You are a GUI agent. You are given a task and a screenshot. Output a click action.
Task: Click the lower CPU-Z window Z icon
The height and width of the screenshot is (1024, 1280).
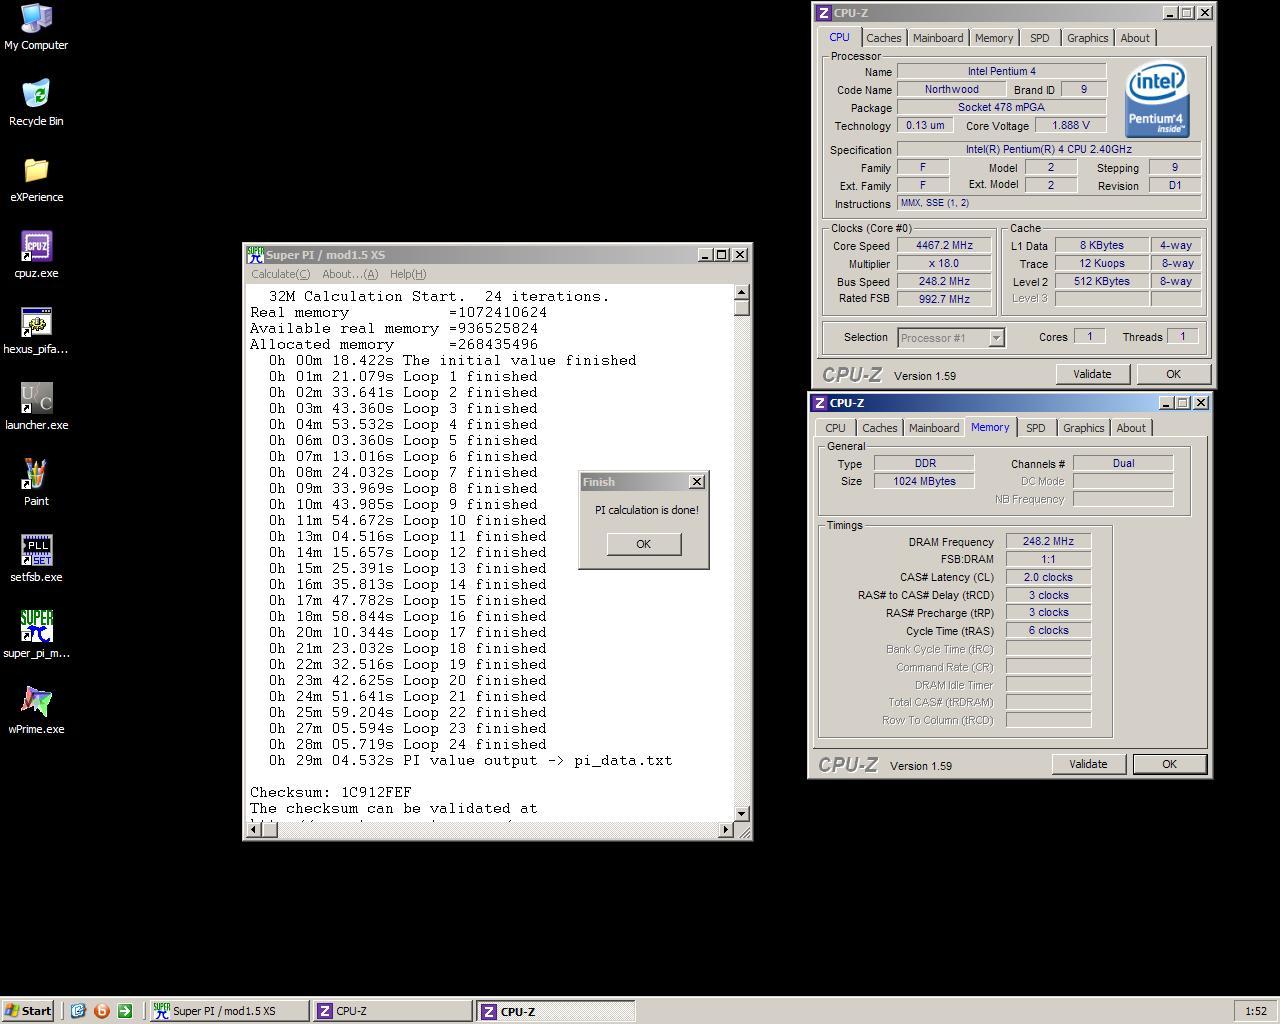pyautogui.click(x=819, y=403)
